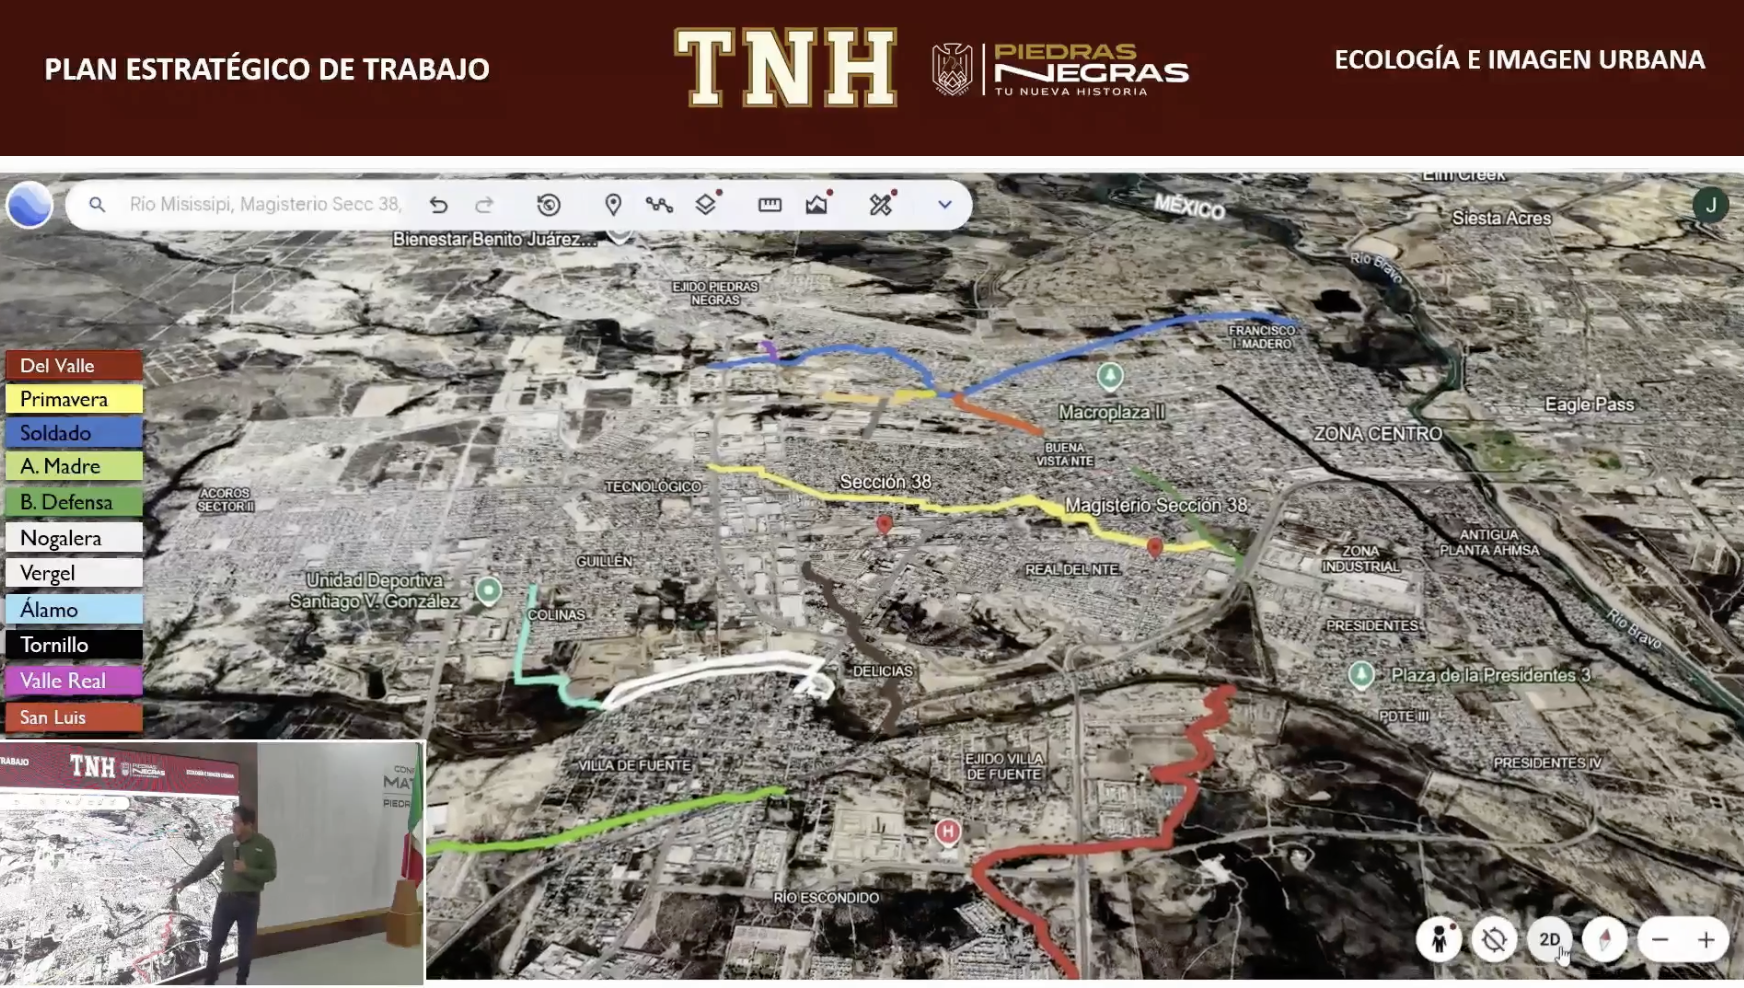Open Street View pegman button
Image resolution: width=1744 pixels, height=988 pixels.
(1439, 940)
